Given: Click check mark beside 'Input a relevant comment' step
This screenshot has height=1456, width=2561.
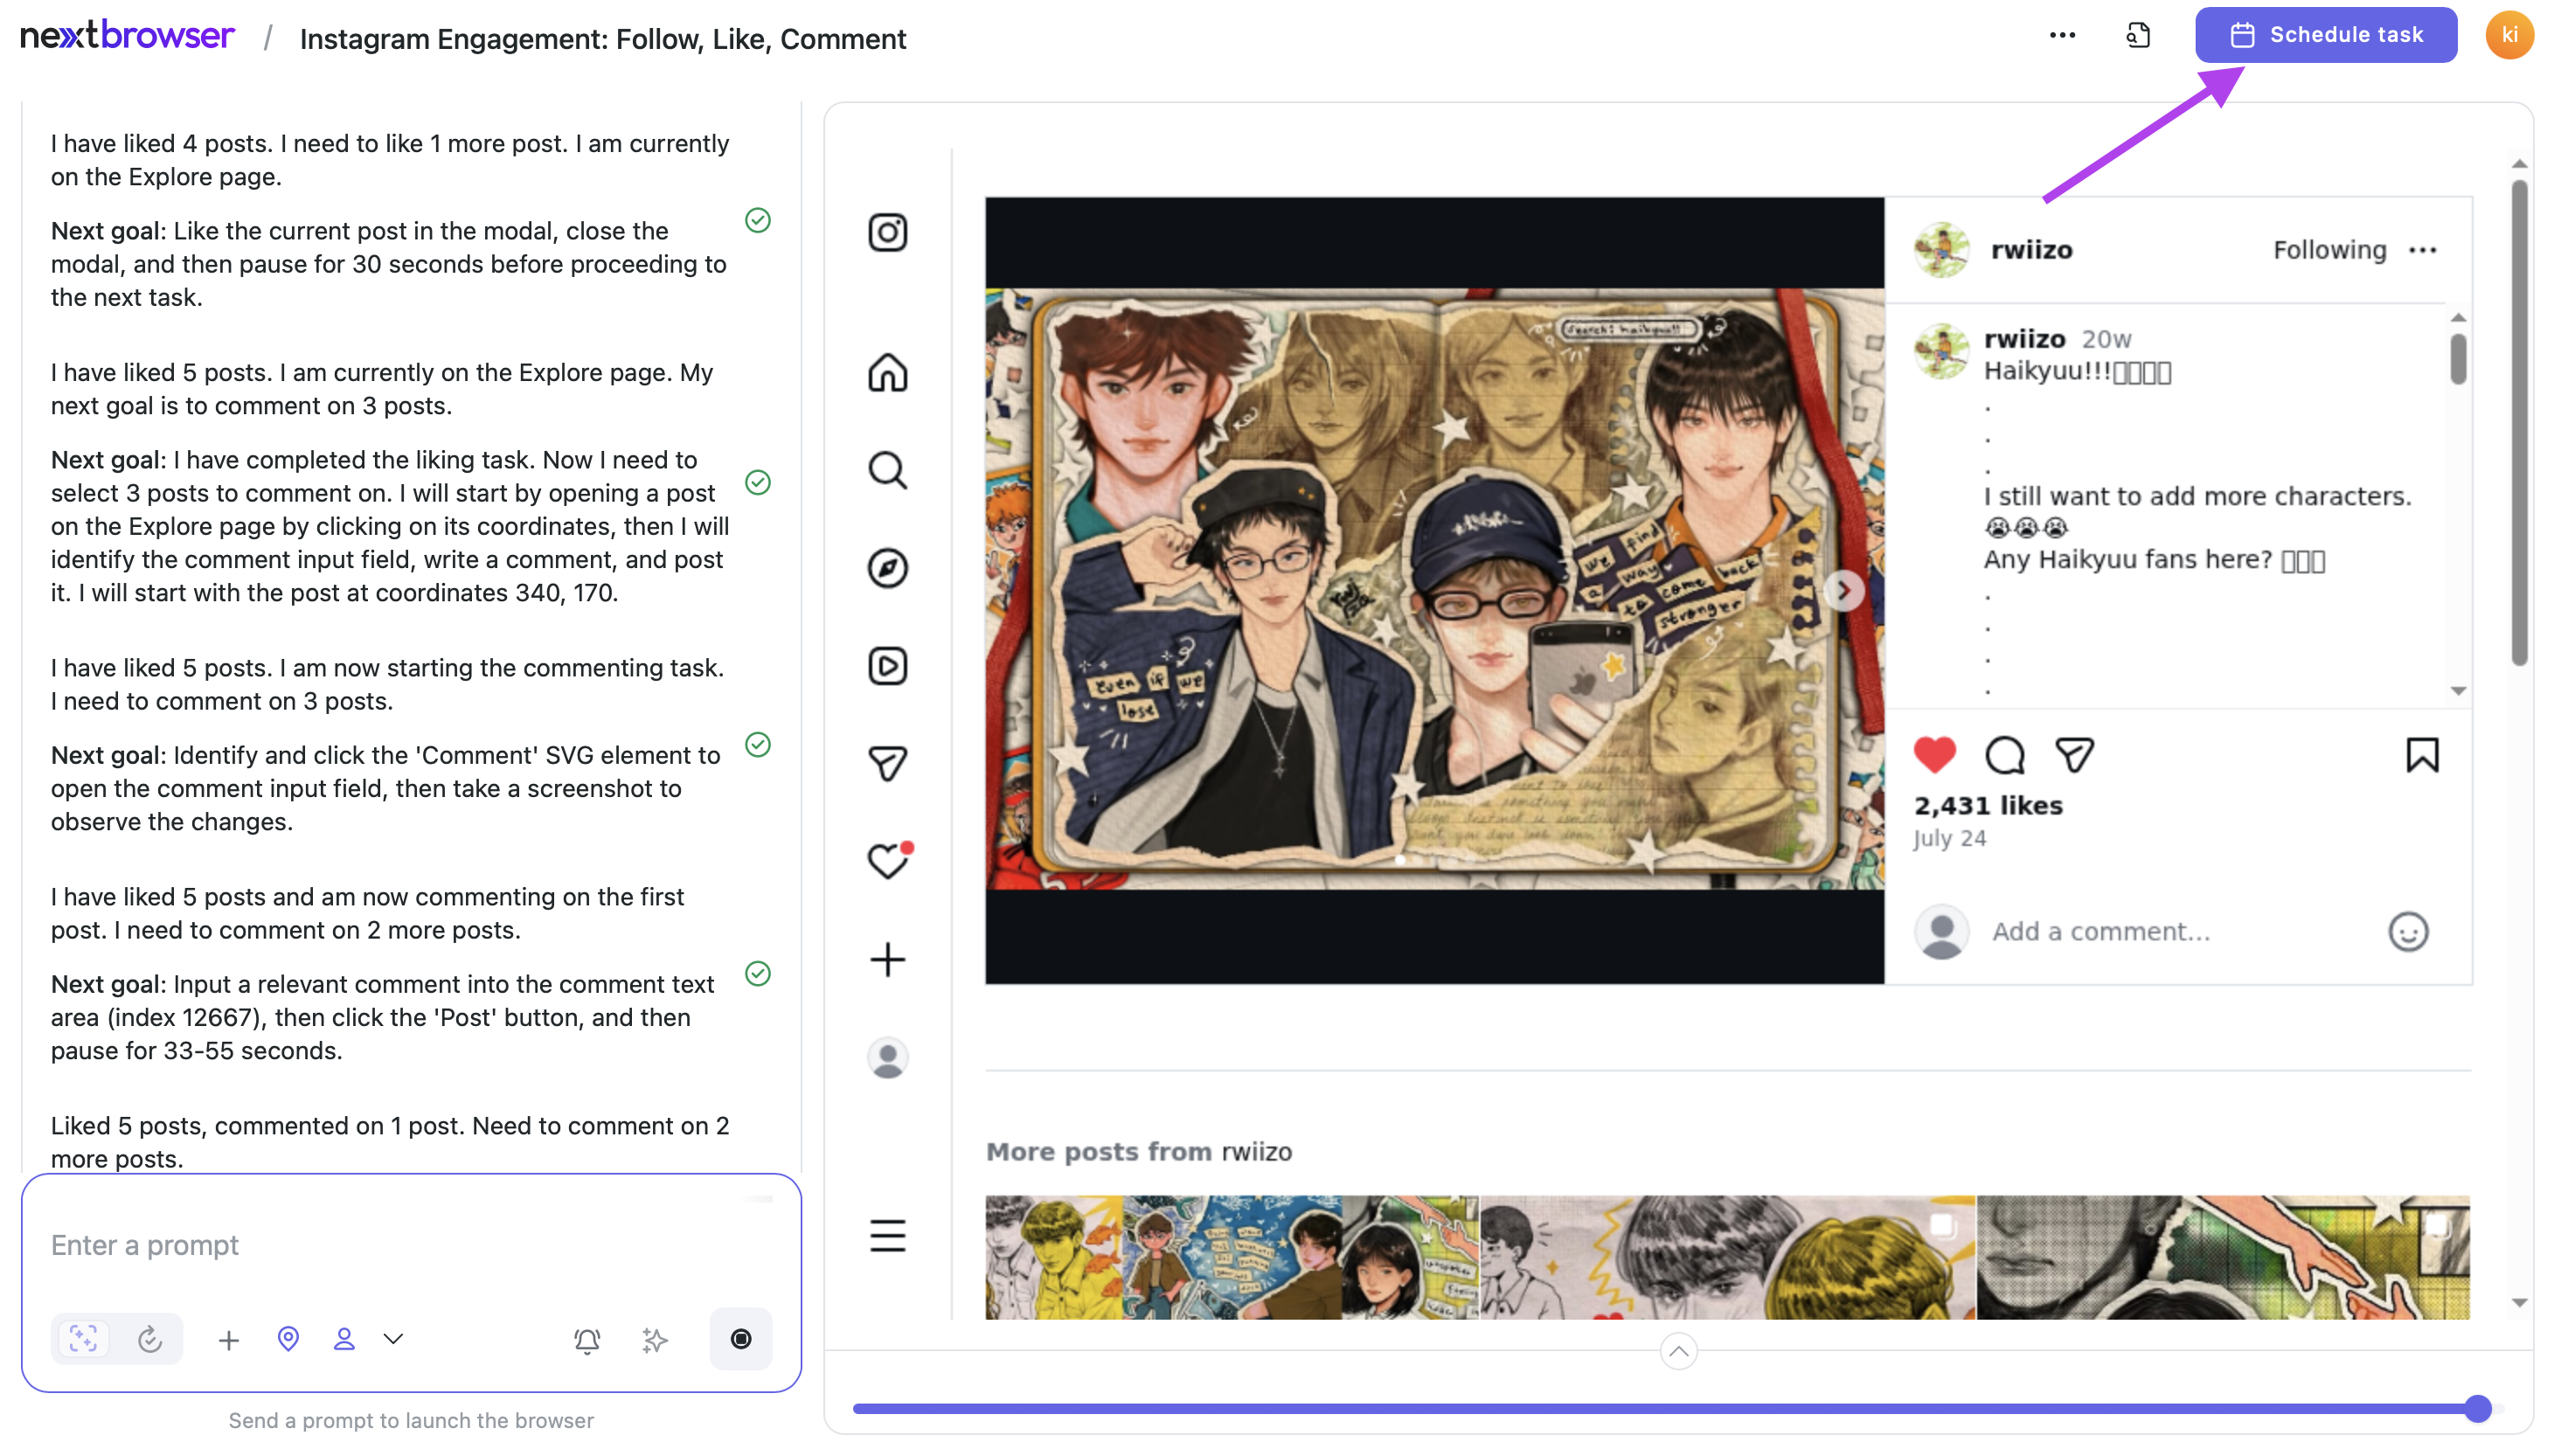Looking at the screenshot, I should (758, 974).
